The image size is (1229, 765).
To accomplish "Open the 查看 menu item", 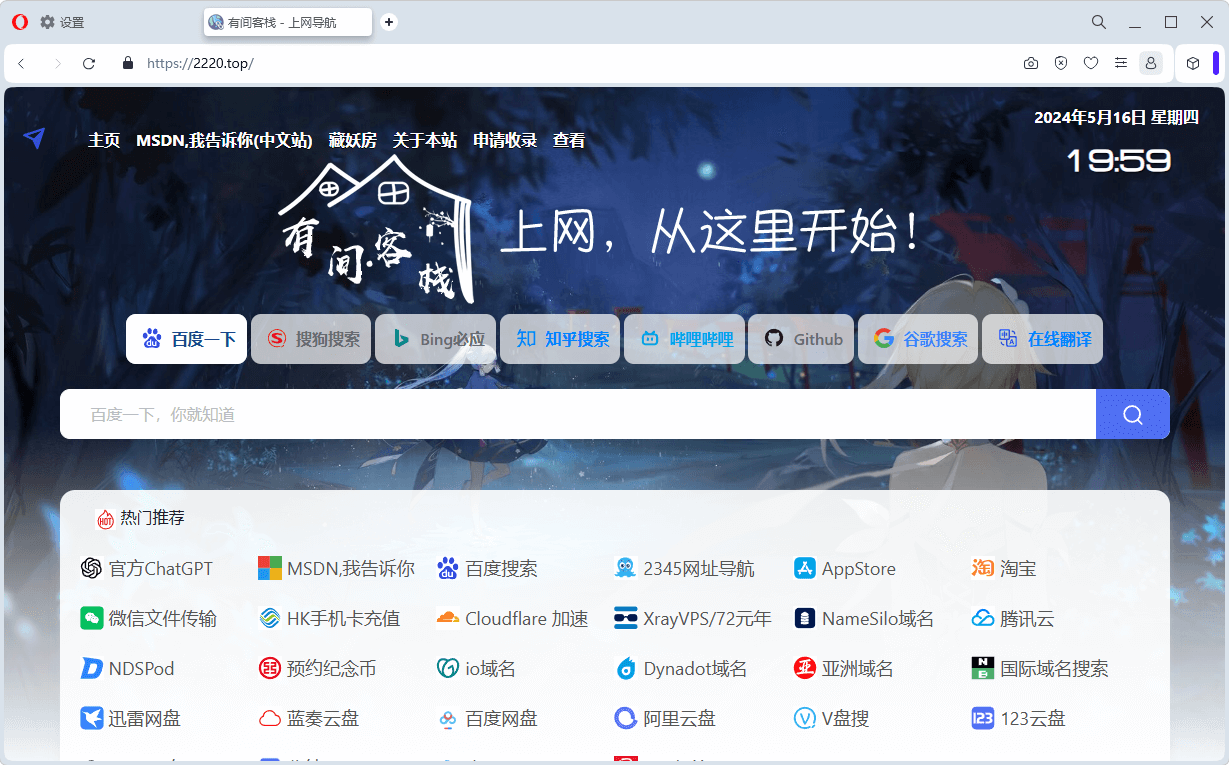I will click(x=569, y=140).
